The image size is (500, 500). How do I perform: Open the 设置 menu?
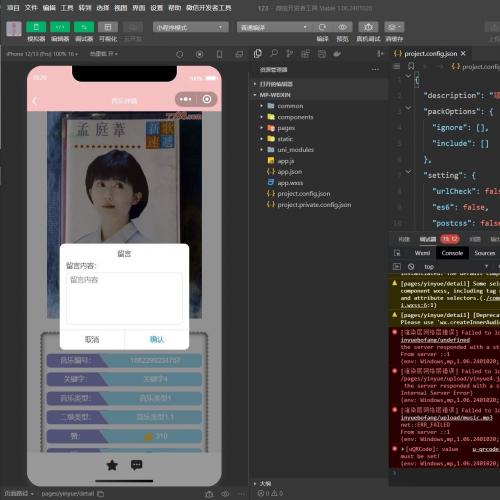(x=156, y=8)
